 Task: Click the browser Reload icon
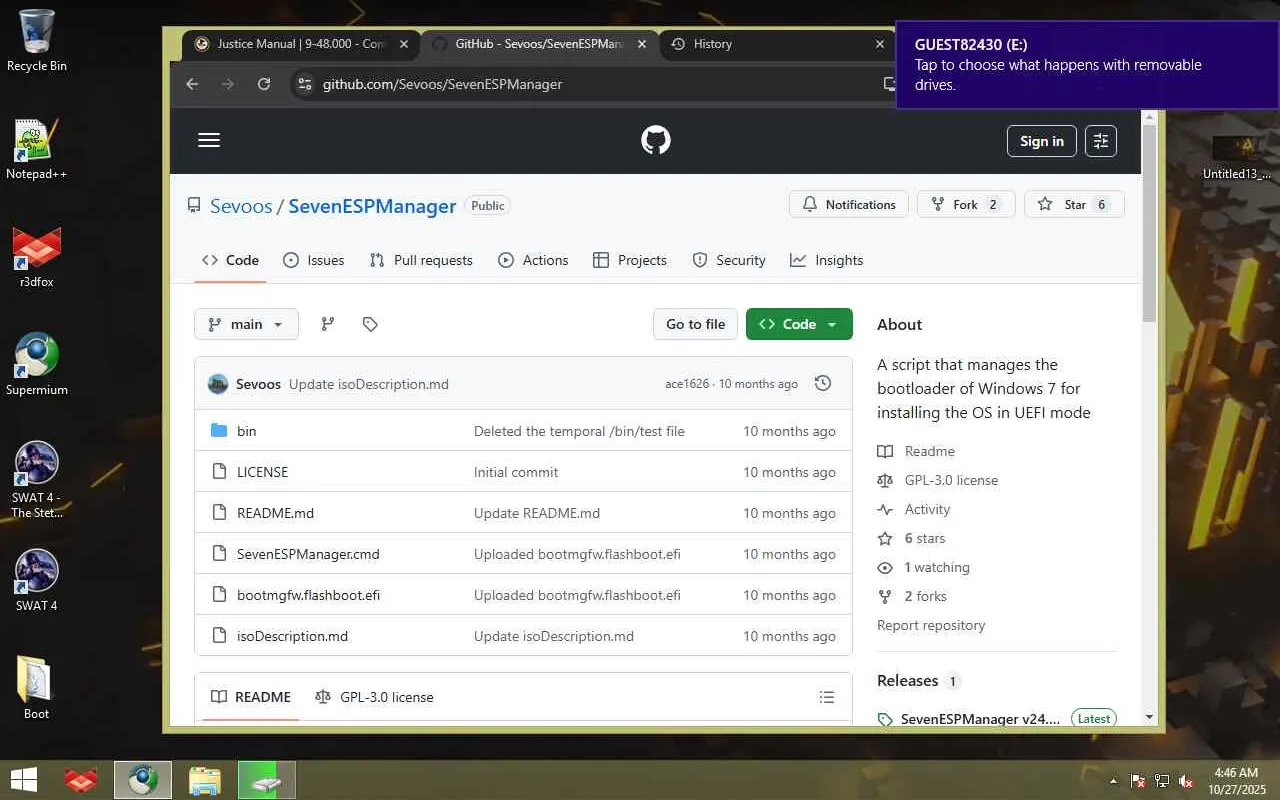point(264,84)
